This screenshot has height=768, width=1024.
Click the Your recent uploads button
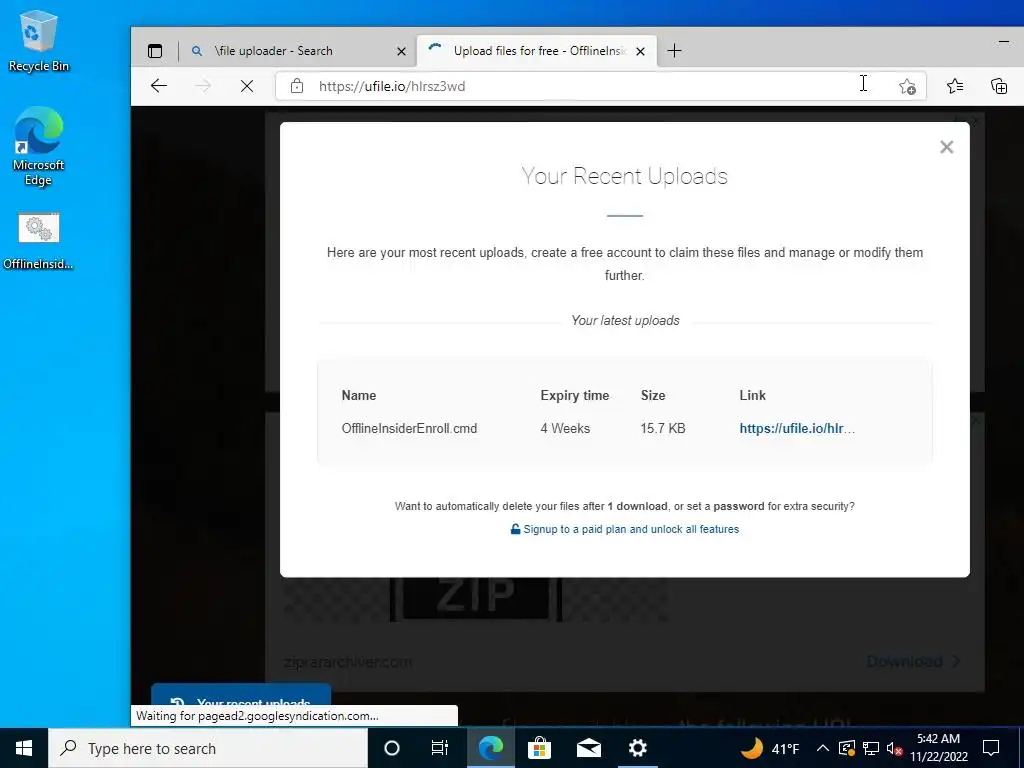click(241, 696)
